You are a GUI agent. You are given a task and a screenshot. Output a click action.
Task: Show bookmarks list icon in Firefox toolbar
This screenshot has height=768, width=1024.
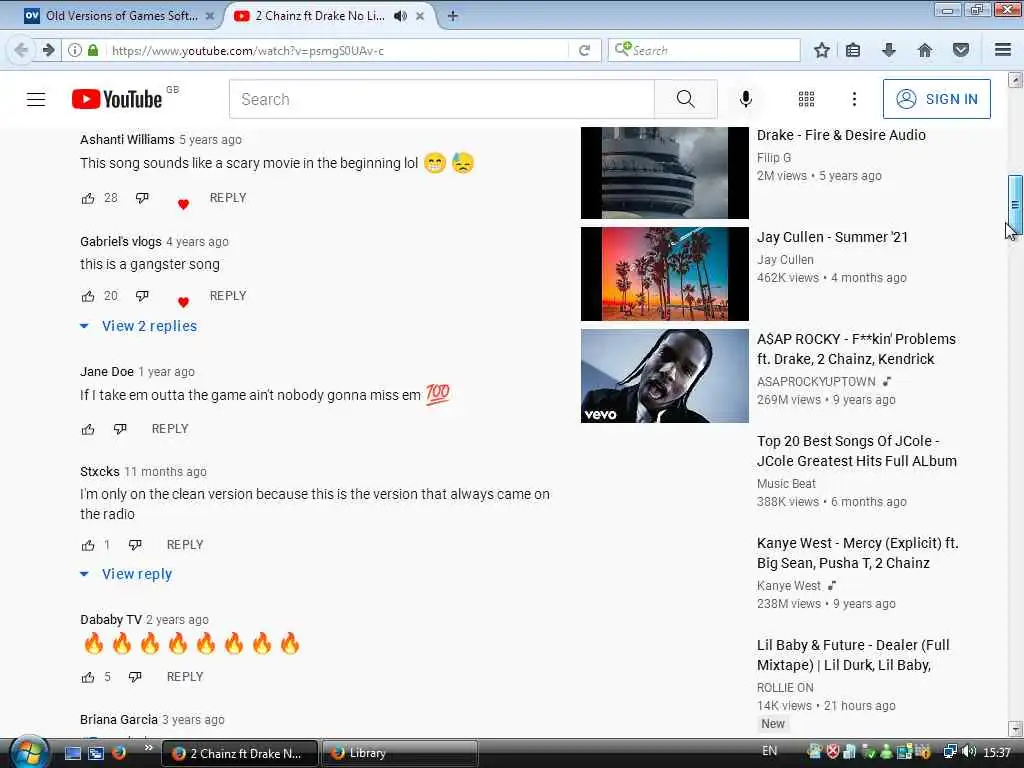click(853, 50)
